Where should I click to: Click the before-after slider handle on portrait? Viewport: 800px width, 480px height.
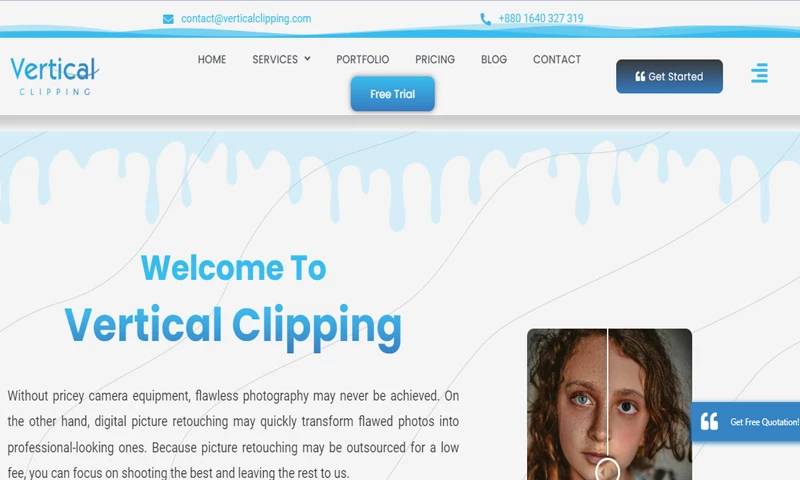tap(607, 470)
